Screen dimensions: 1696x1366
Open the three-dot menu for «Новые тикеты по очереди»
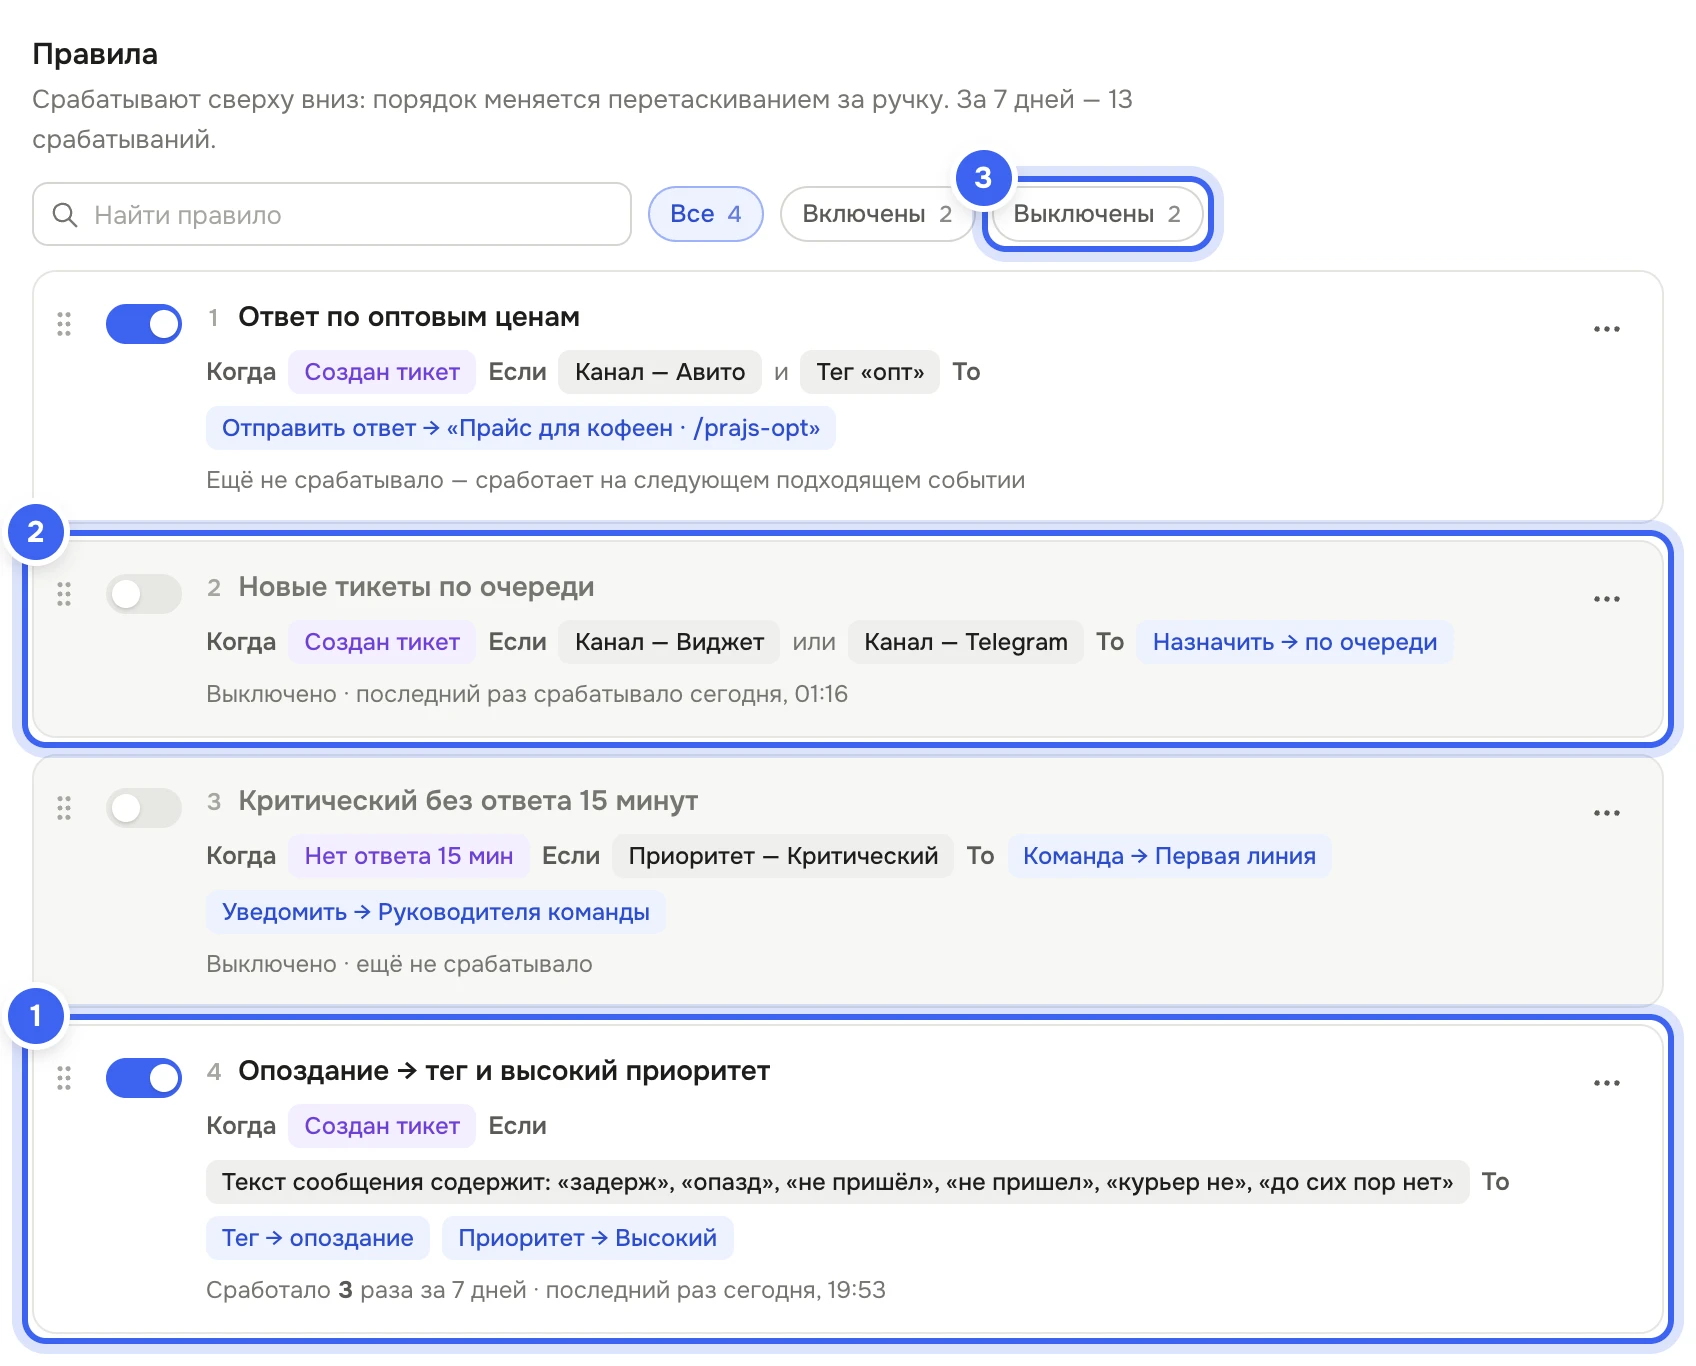(x=1606, y=599)
